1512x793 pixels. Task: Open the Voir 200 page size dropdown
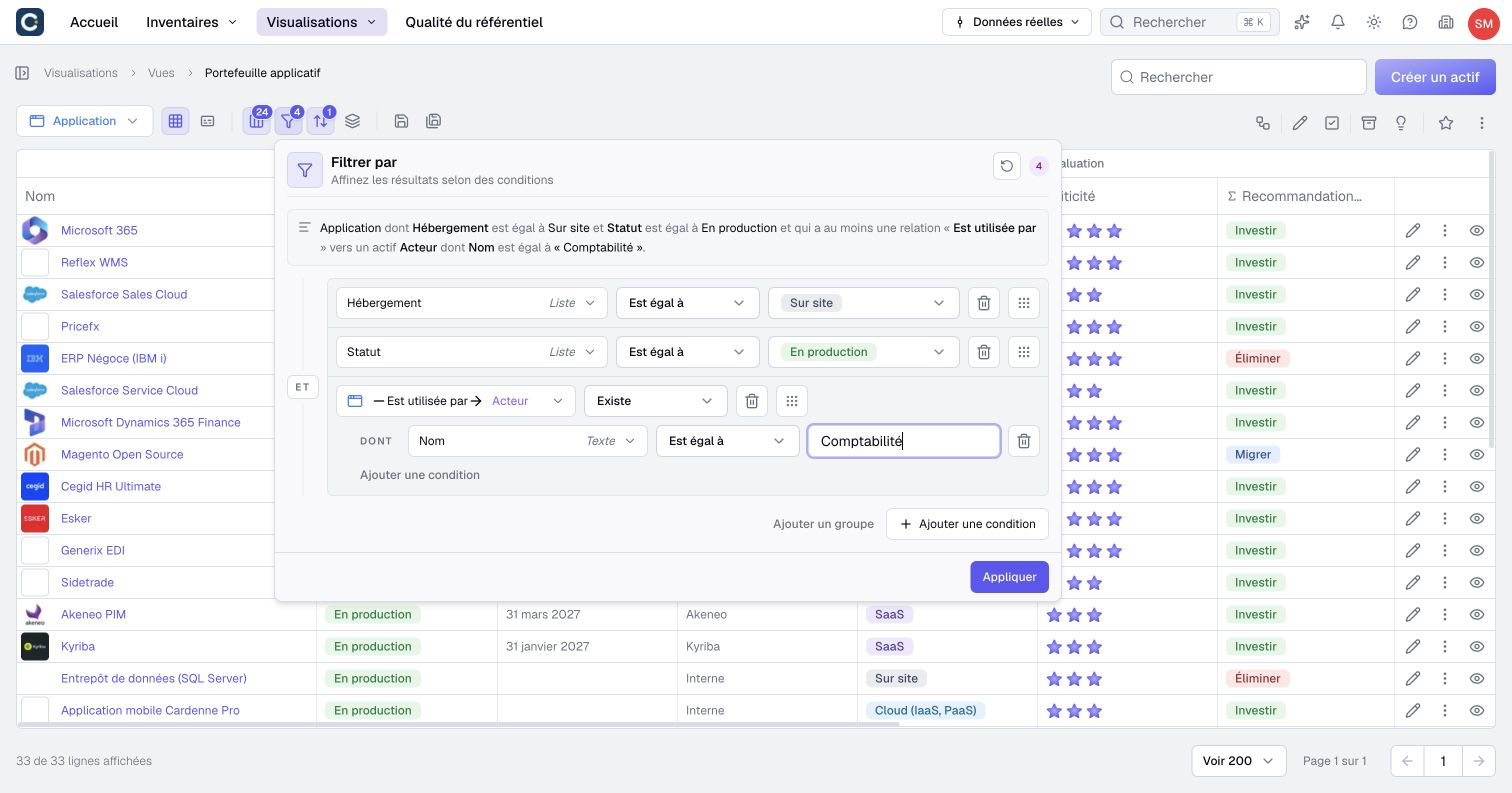click(x=1238, y=761)
